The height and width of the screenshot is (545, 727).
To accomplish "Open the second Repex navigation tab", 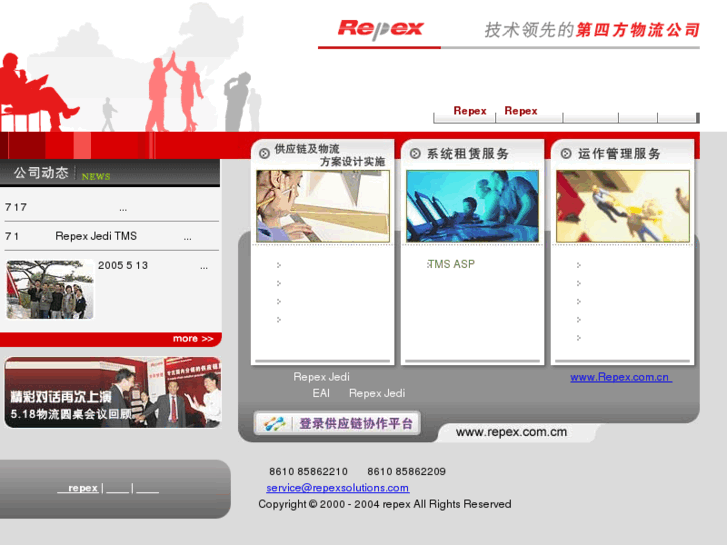I will 521,111.
